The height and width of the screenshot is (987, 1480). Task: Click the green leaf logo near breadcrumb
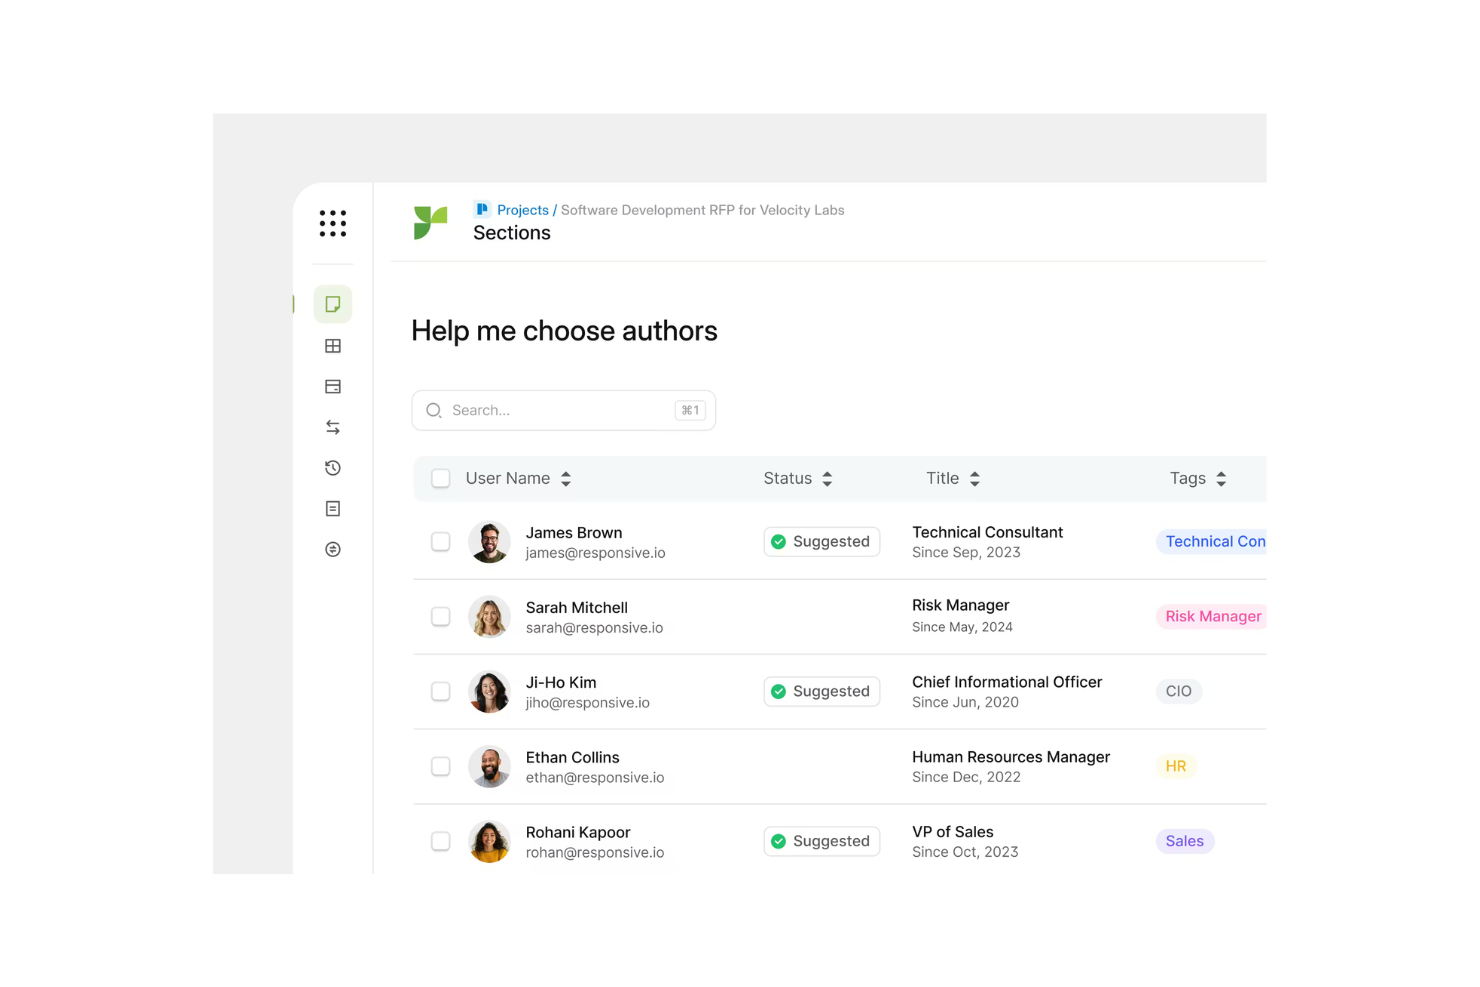(429, 222)
